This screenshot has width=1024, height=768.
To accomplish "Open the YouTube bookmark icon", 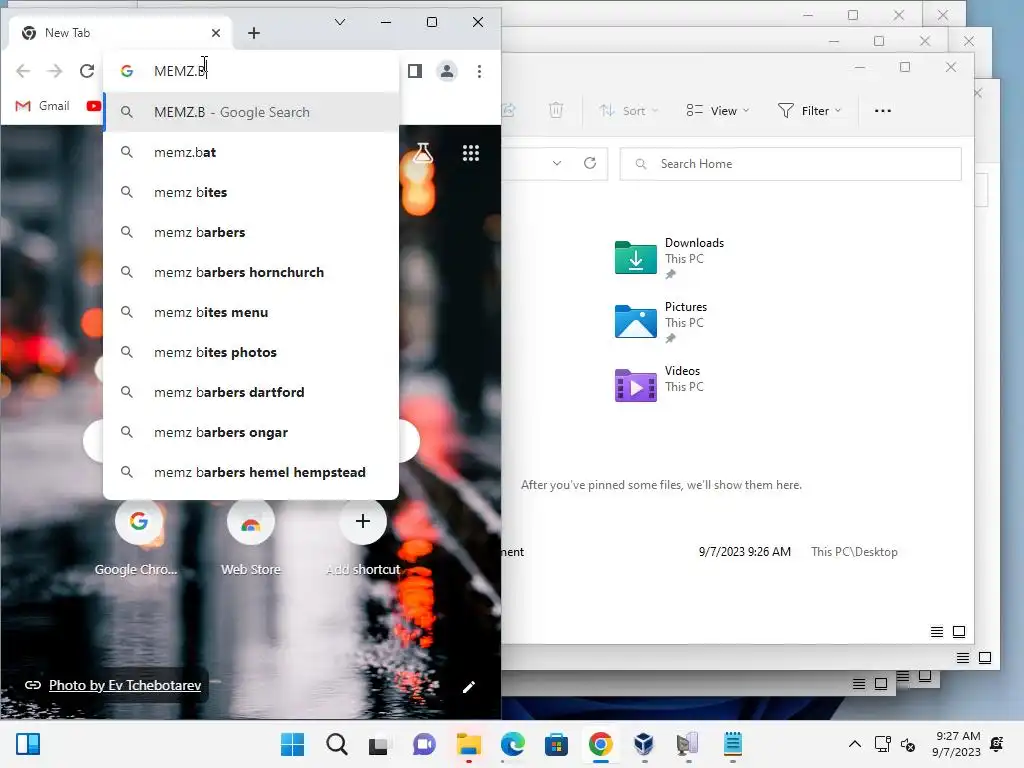I will tap(93, 106).
